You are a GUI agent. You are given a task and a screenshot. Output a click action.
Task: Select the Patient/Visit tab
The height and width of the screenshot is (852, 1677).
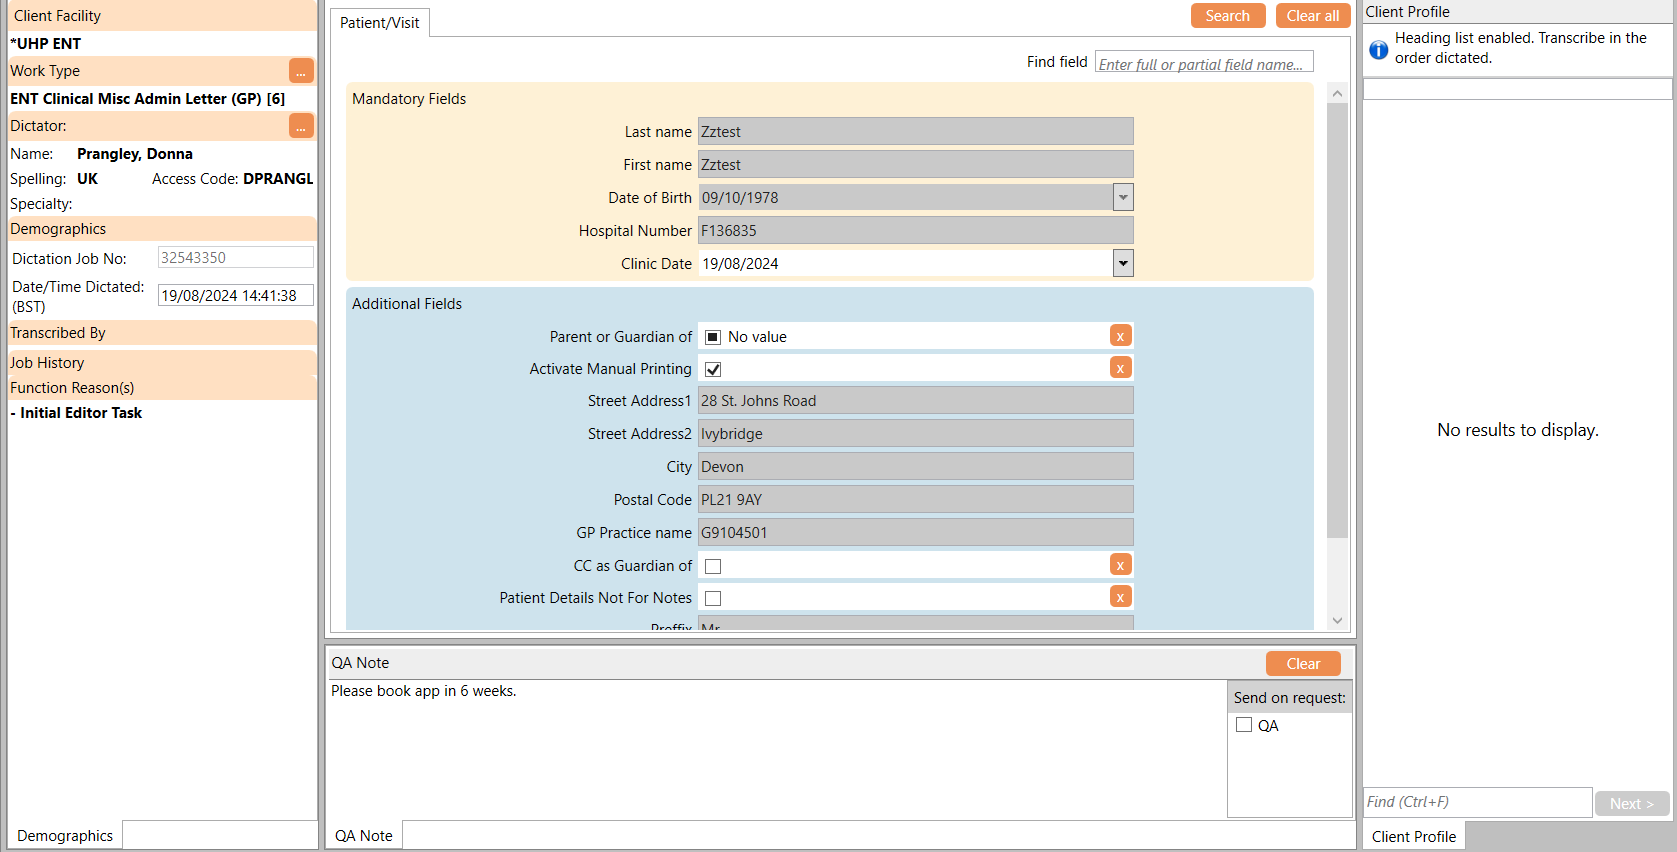380,23
